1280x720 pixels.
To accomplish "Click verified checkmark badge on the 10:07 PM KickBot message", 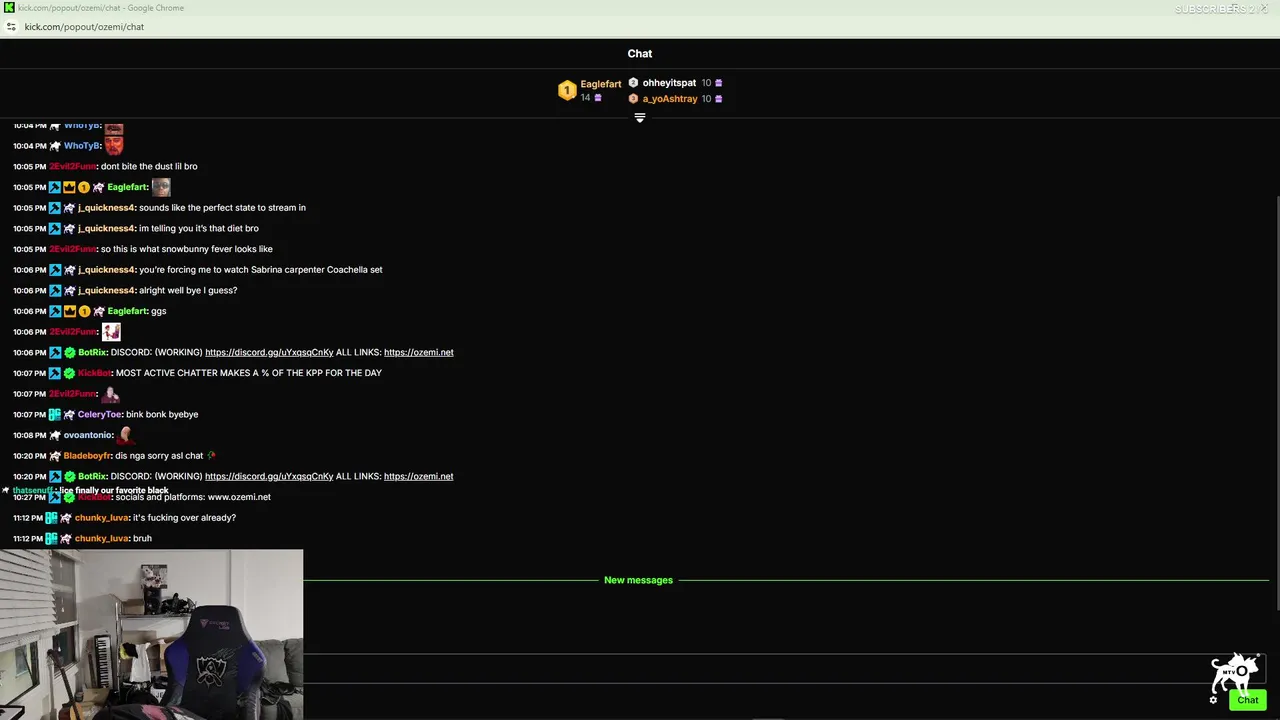I will pyautogui.click(x=69, y=373).
